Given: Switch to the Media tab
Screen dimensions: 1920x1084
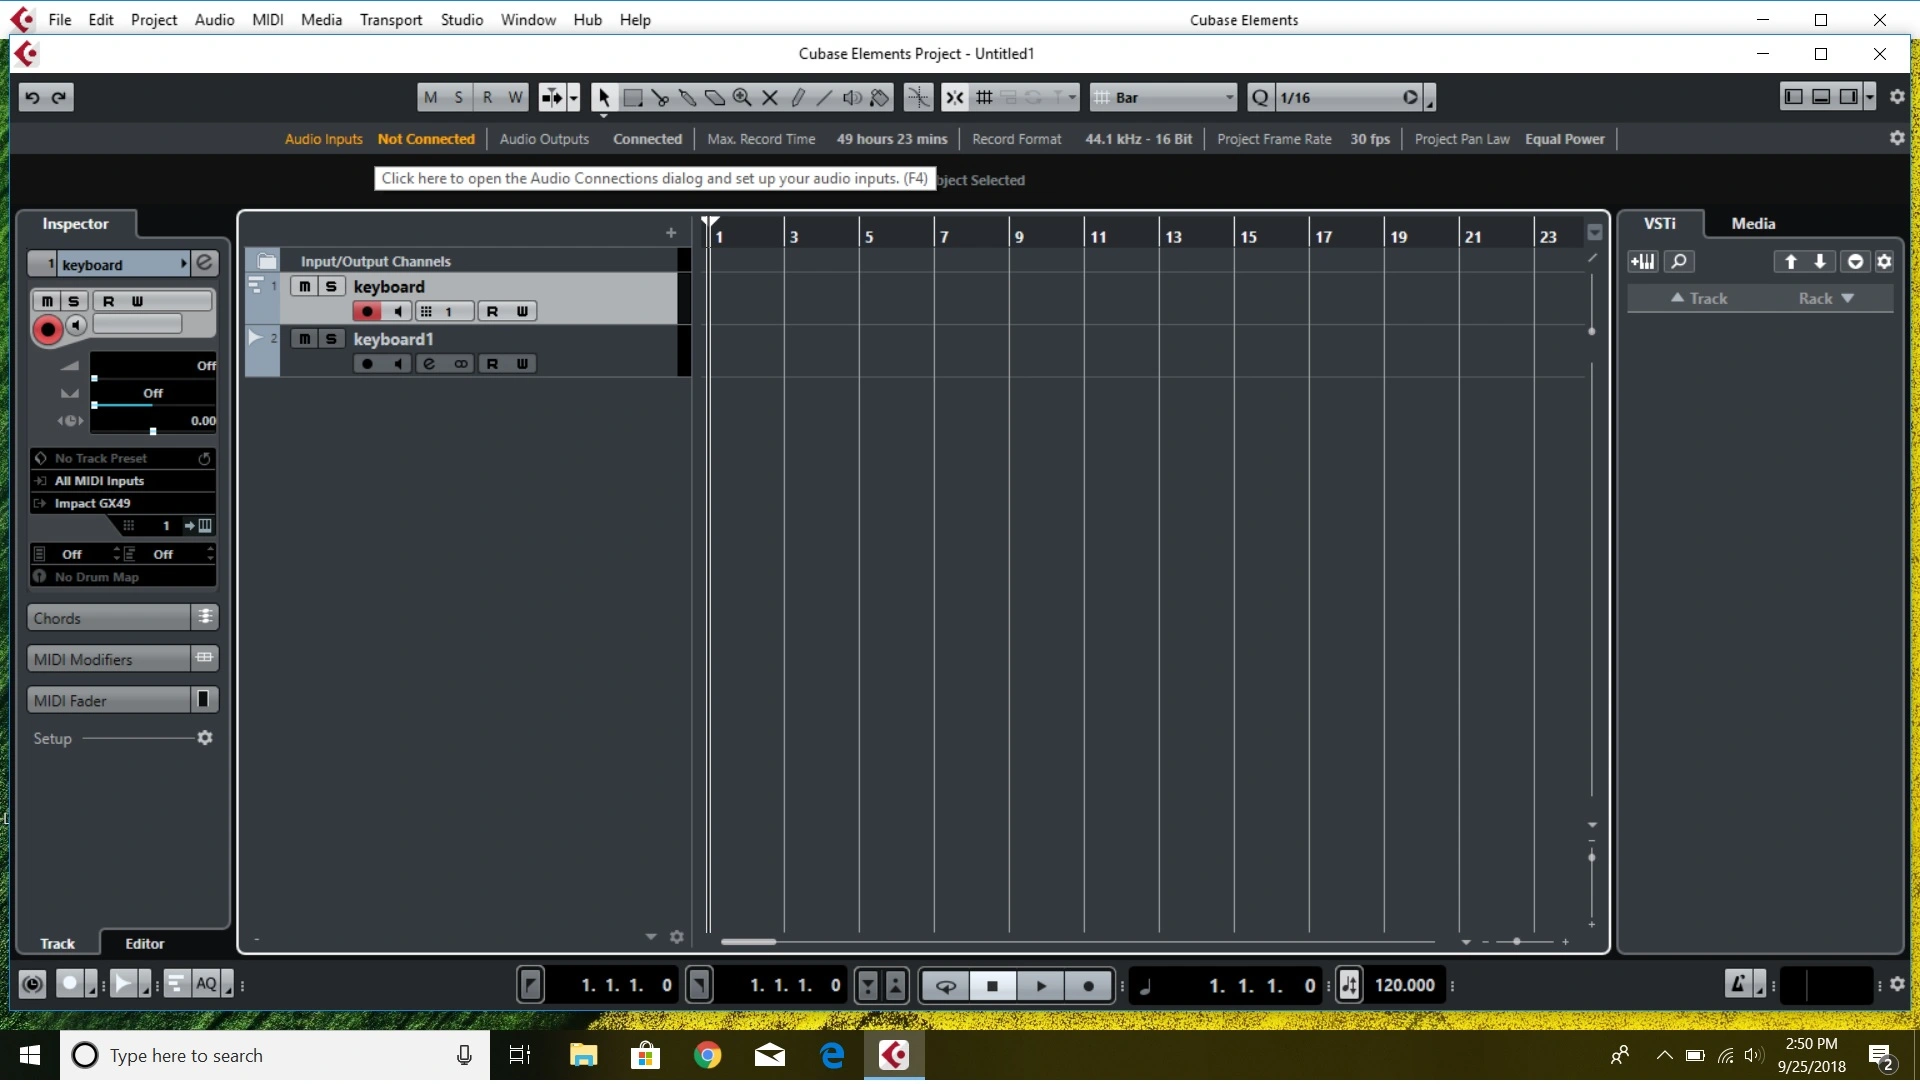Looking at the screenshot, I should tap(1752, 224).
